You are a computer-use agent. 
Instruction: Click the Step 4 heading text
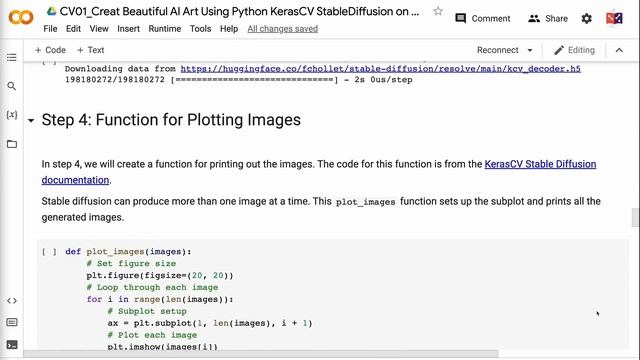coord(171,120)
